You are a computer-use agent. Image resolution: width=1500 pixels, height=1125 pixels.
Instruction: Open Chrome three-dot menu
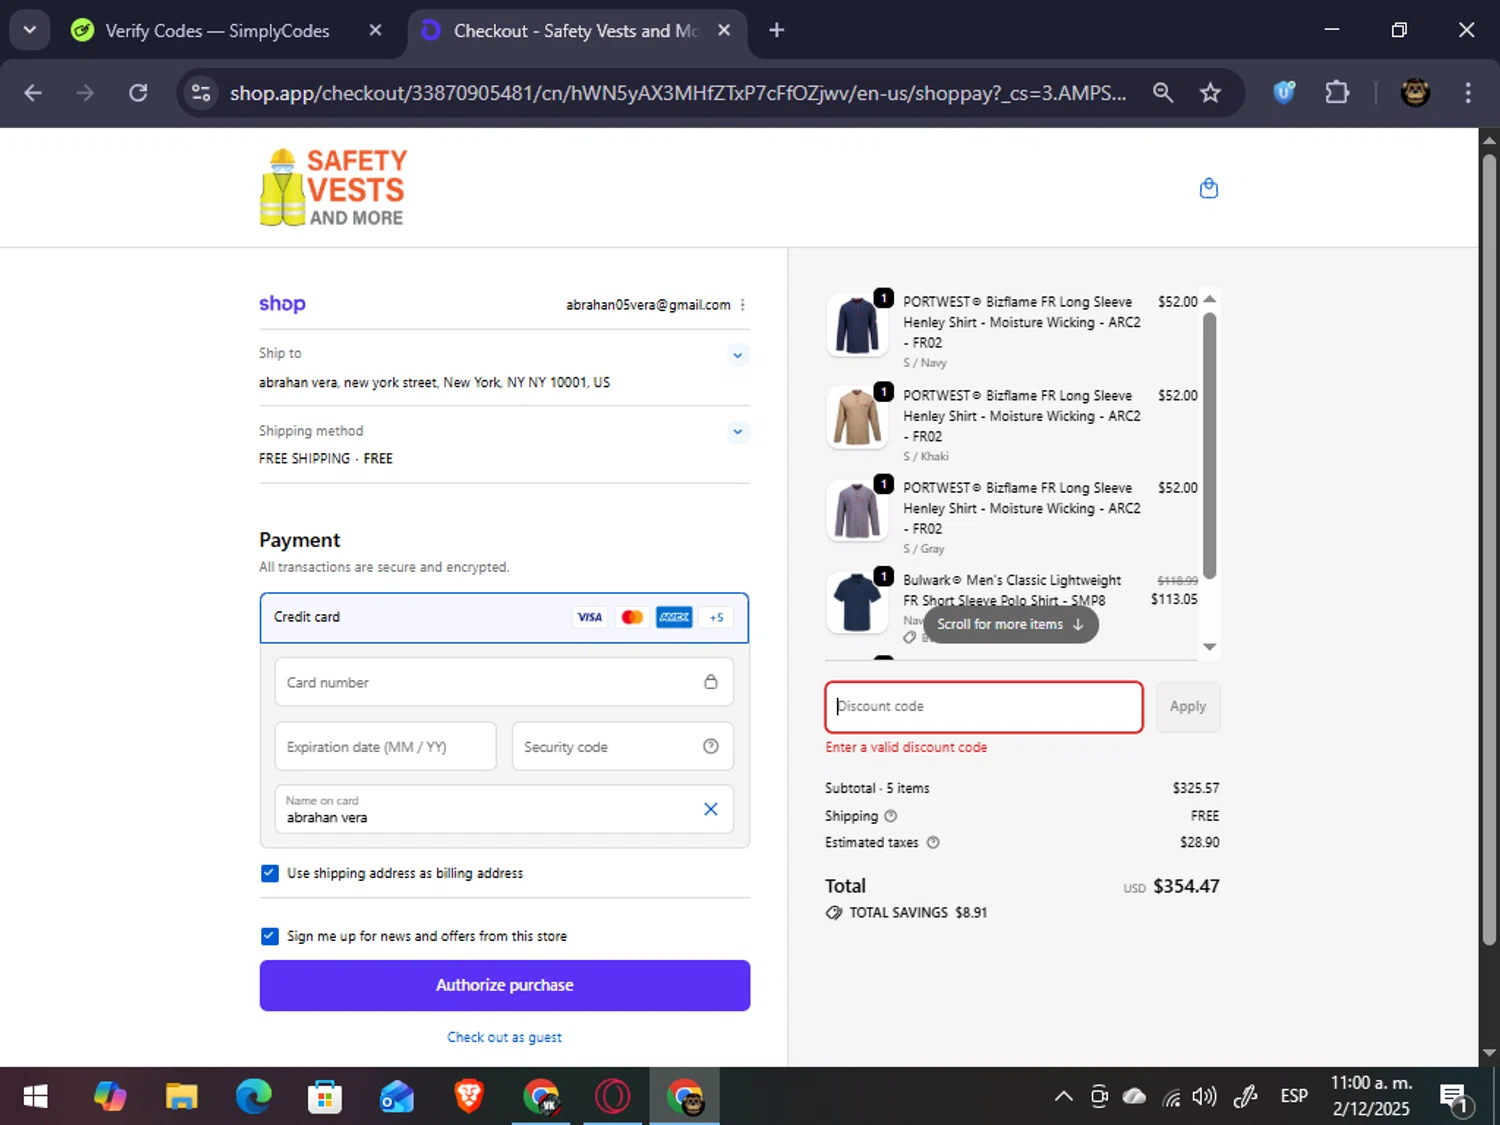tap(1467, 93)
